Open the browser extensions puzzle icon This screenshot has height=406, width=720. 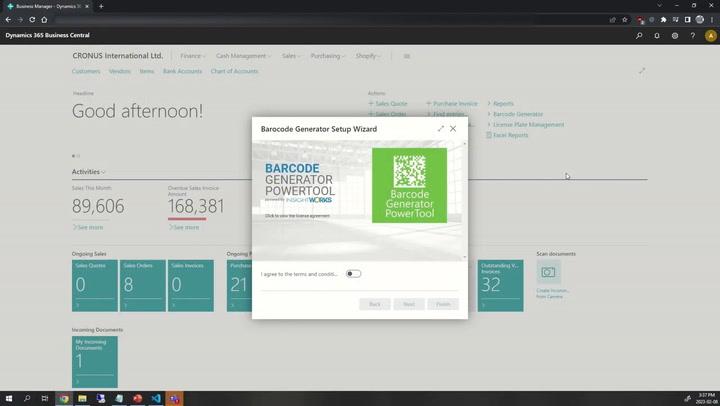coord(664,20)
